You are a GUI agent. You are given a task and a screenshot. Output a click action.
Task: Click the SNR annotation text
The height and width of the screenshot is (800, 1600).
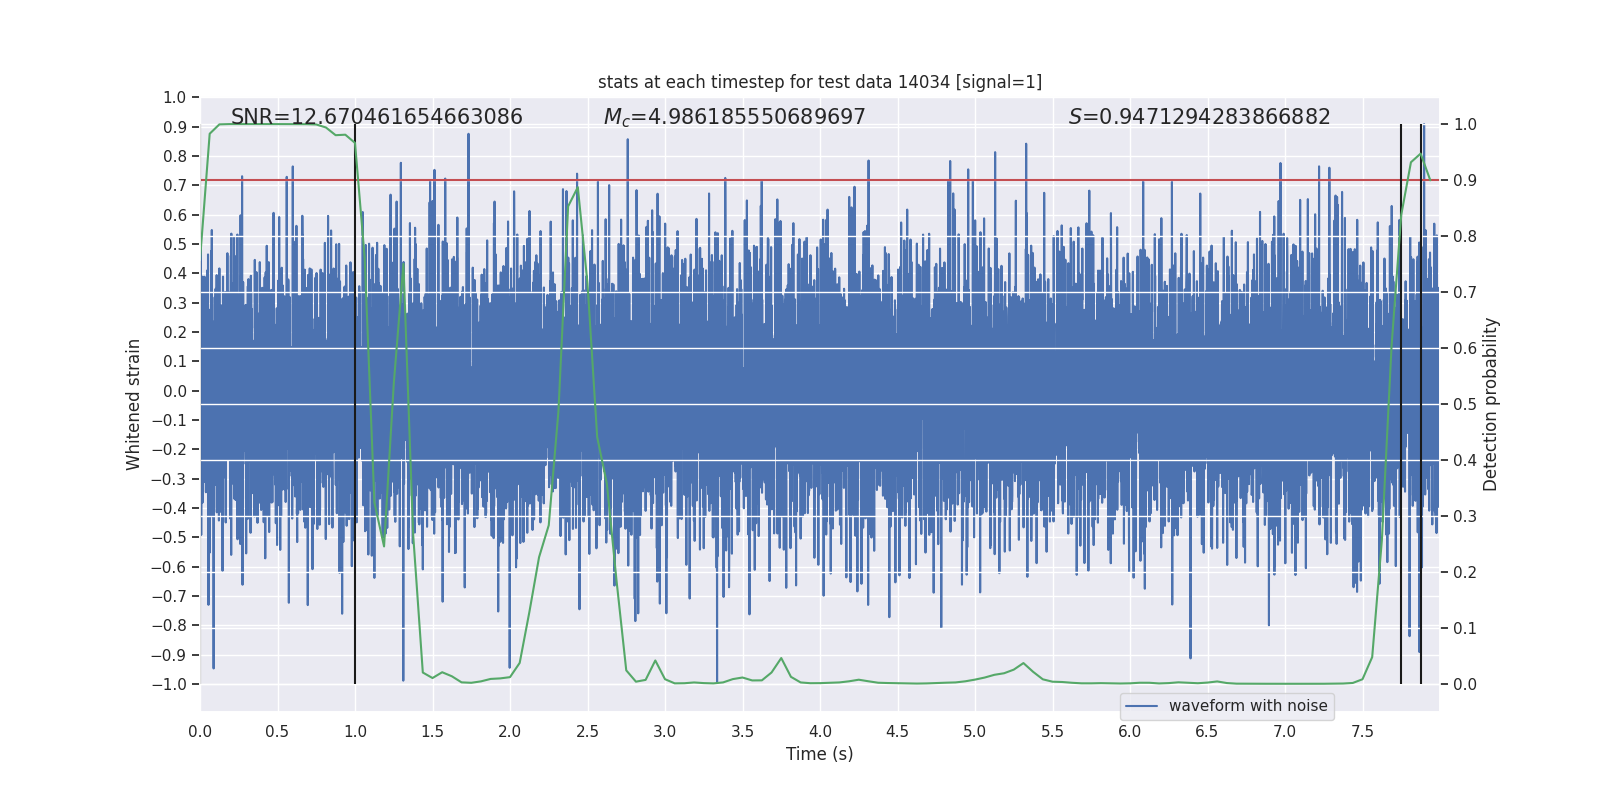click(x=377, y=117)
